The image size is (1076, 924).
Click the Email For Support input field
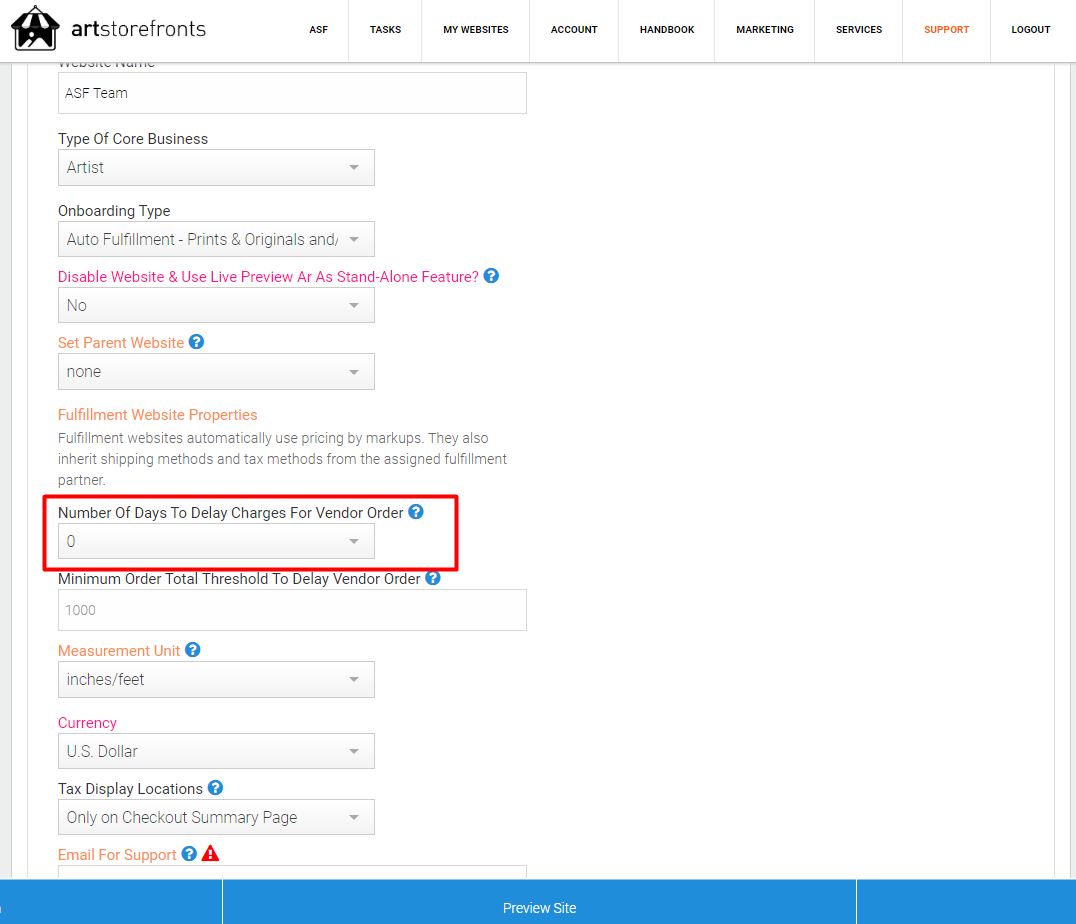[x=292, y=872]
